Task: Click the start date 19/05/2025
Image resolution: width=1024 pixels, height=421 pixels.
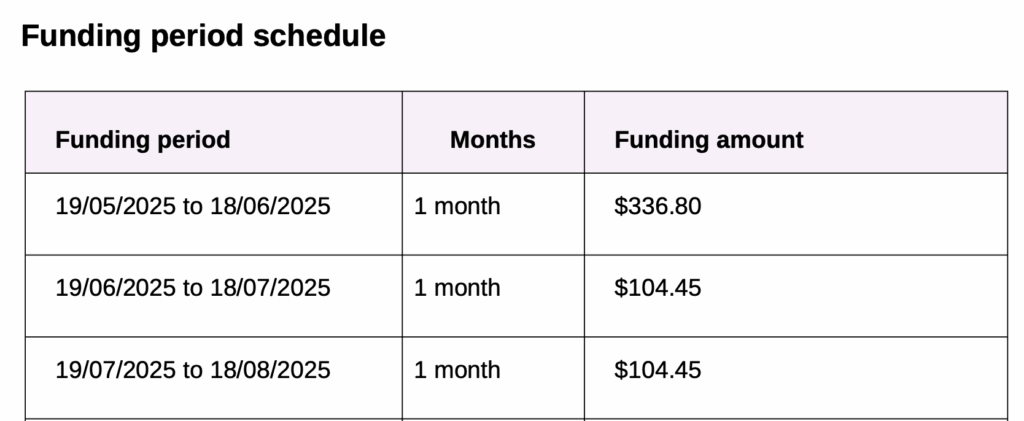Action: coord(116,207)
